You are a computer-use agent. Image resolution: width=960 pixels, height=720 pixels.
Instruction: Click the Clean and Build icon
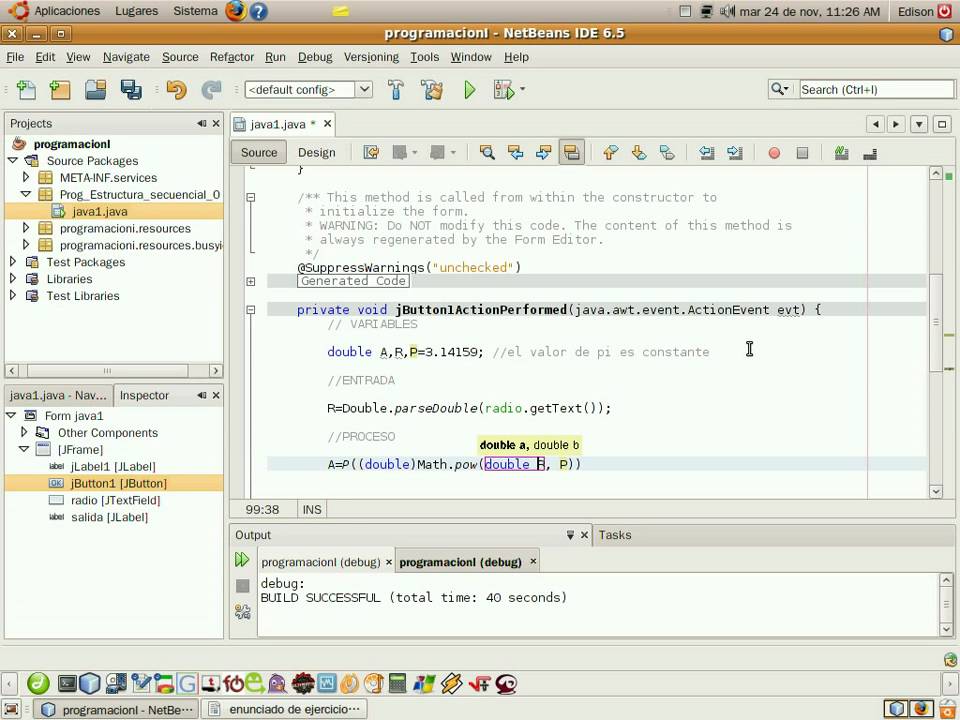(x=432, y=90)
